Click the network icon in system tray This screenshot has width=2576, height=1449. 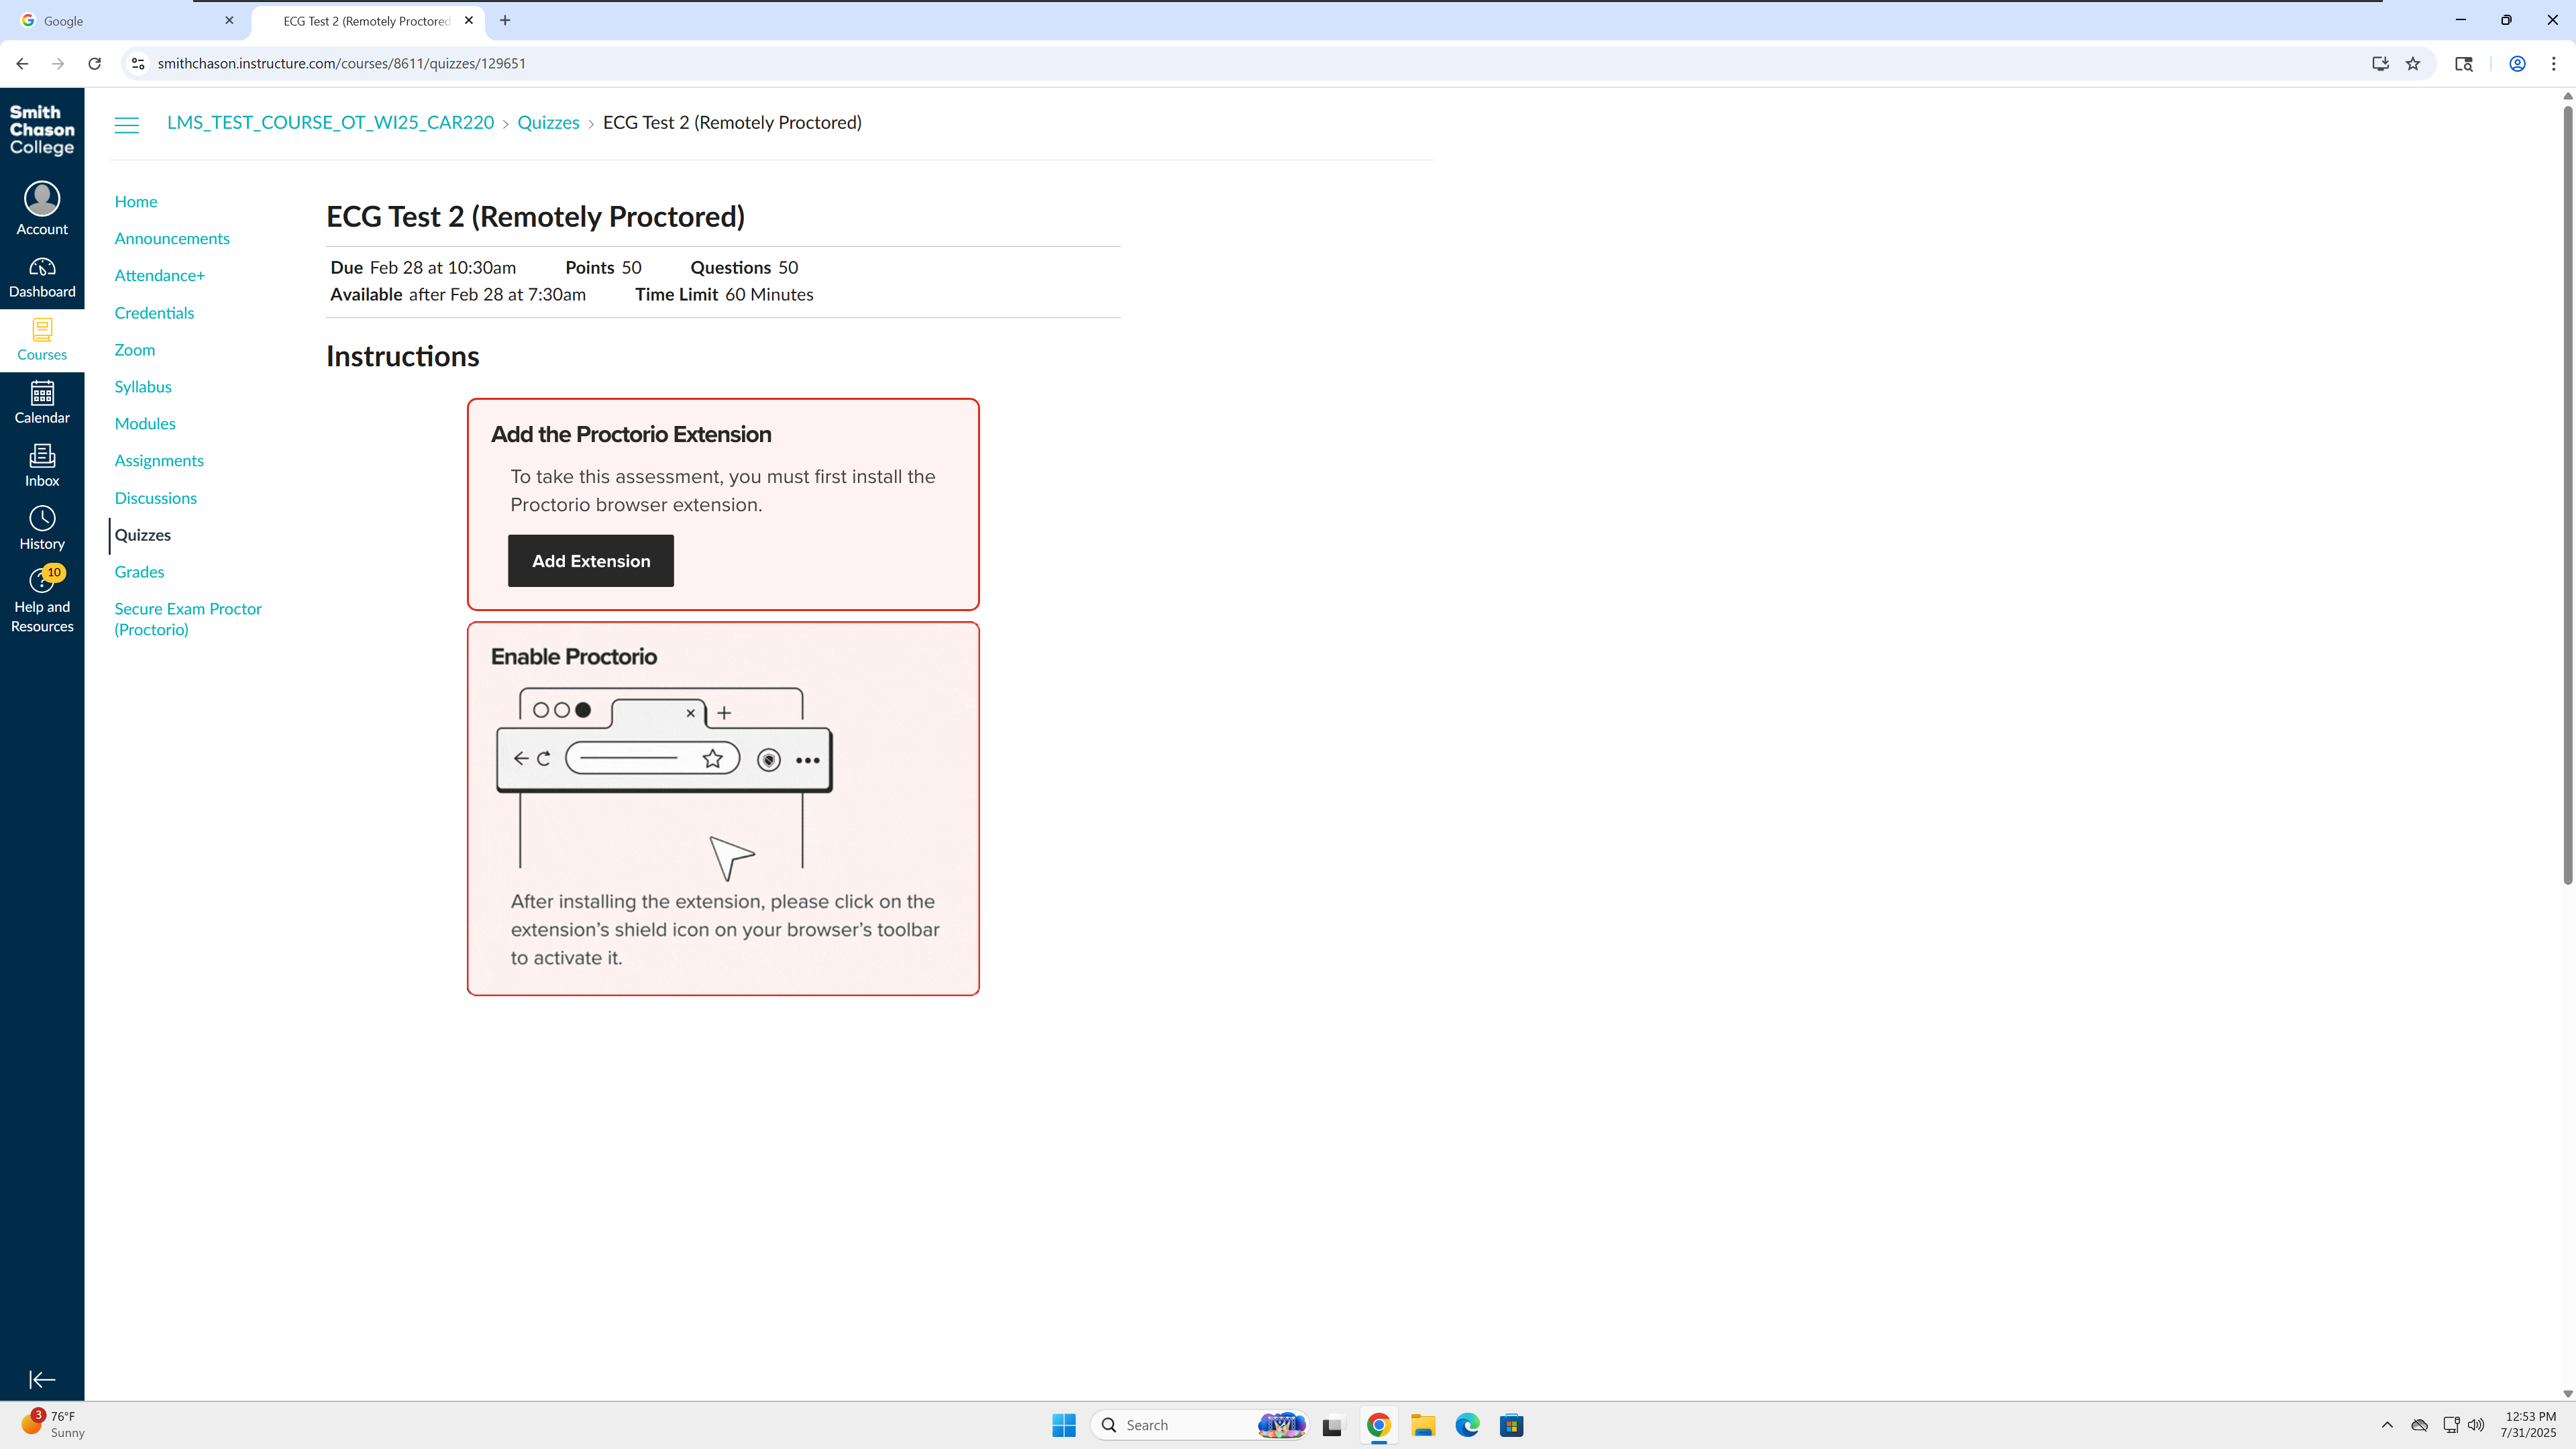point(2450,1425)
